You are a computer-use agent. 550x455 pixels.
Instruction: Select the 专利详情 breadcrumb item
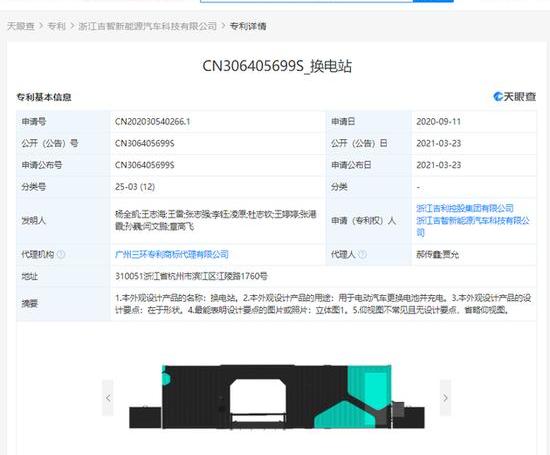(248, 26)
